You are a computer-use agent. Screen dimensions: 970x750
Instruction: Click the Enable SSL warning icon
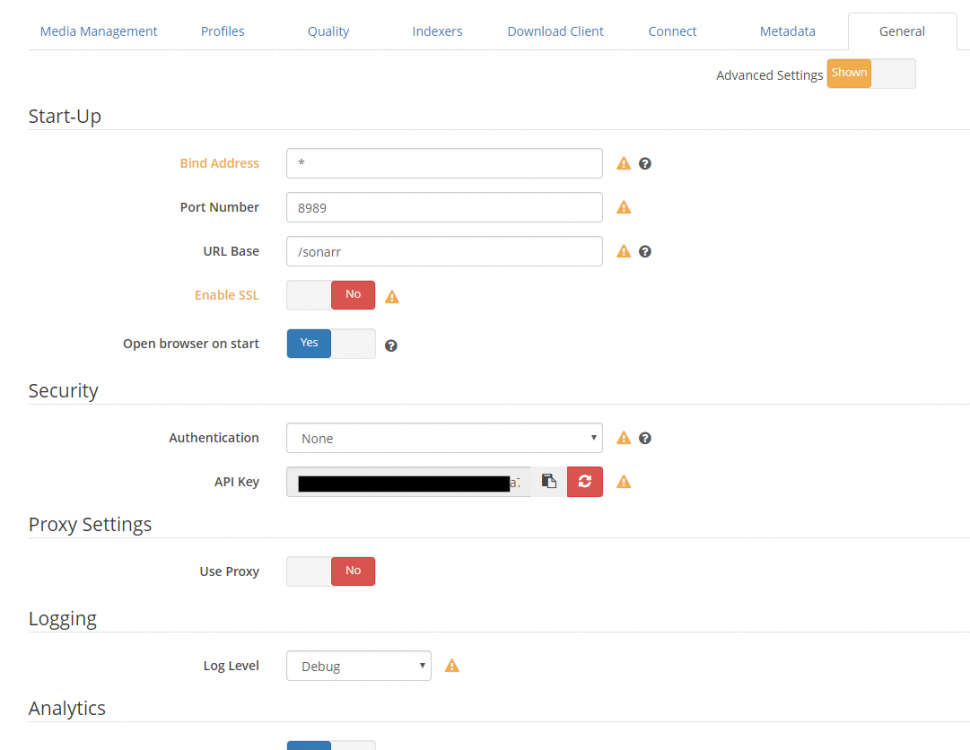click(392, 297)
